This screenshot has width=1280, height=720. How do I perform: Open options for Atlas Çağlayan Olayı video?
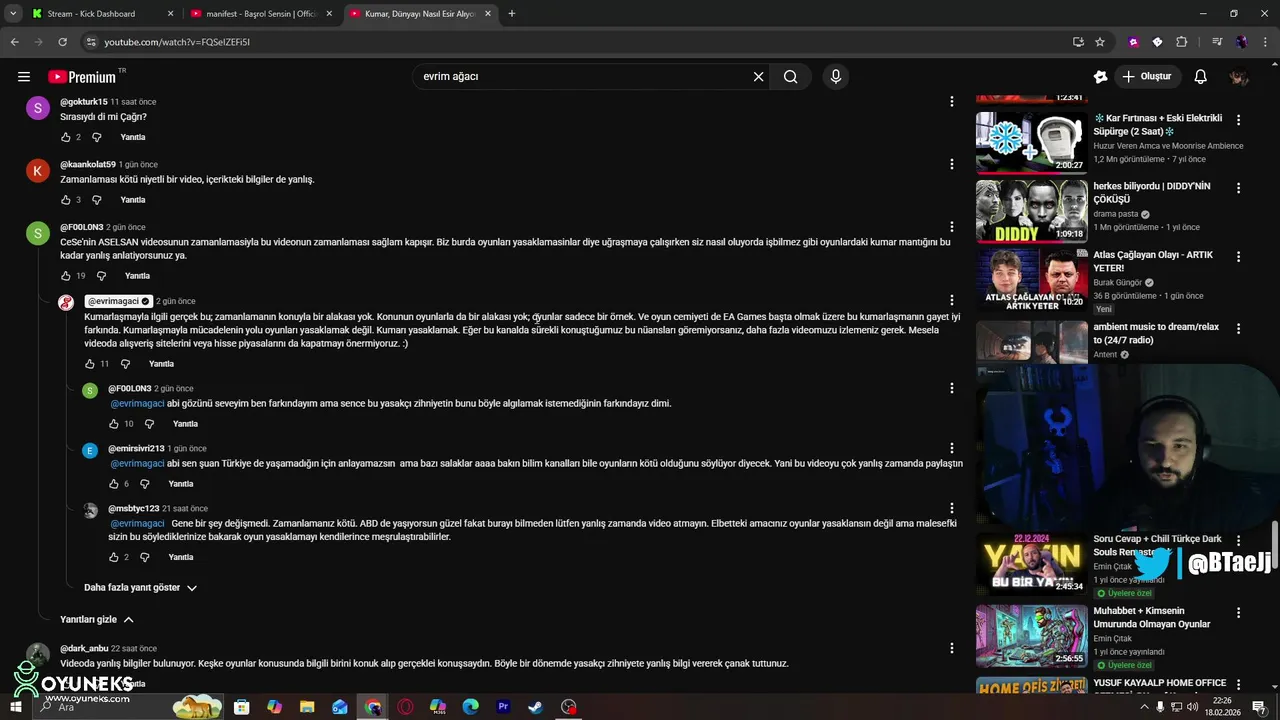(x=1238, y=256)
